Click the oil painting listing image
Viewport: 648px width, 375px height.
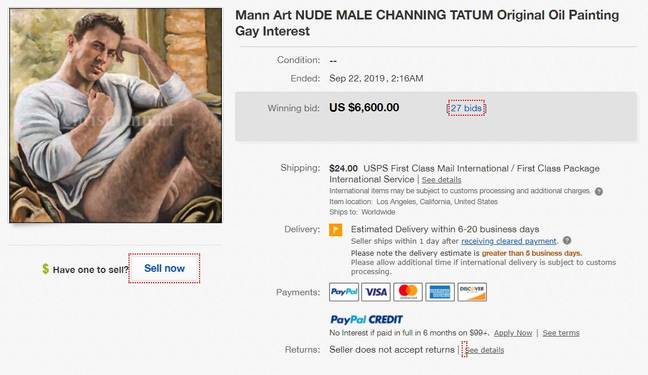[x=115, y=115]
